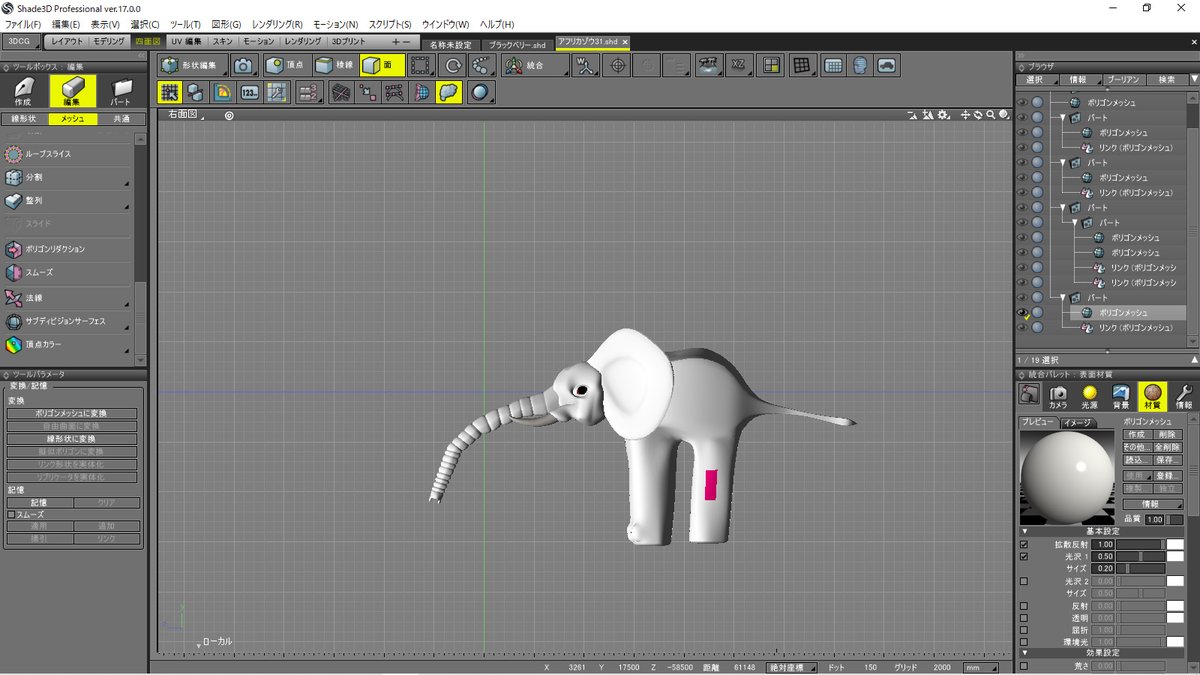Click the ポリゴンメッシュに変換 button
The width and height of the screenshot is (1200, 675).
pos(71,413)
